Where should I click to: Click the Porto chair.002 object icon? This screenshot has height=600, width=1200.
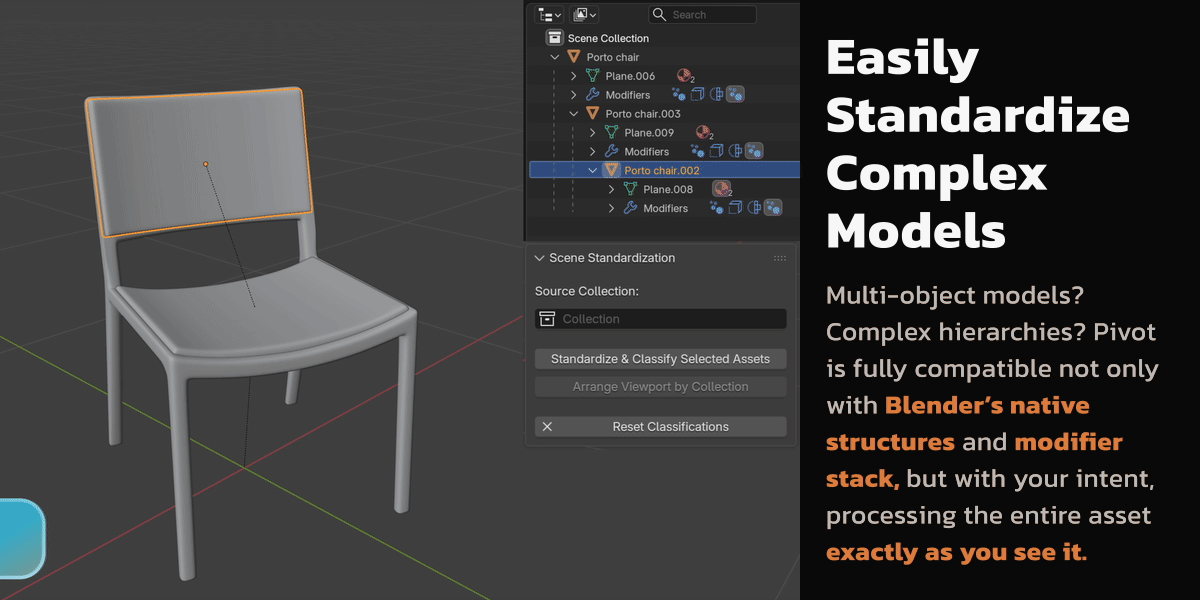pyautogui.click(x=611, y=170)
